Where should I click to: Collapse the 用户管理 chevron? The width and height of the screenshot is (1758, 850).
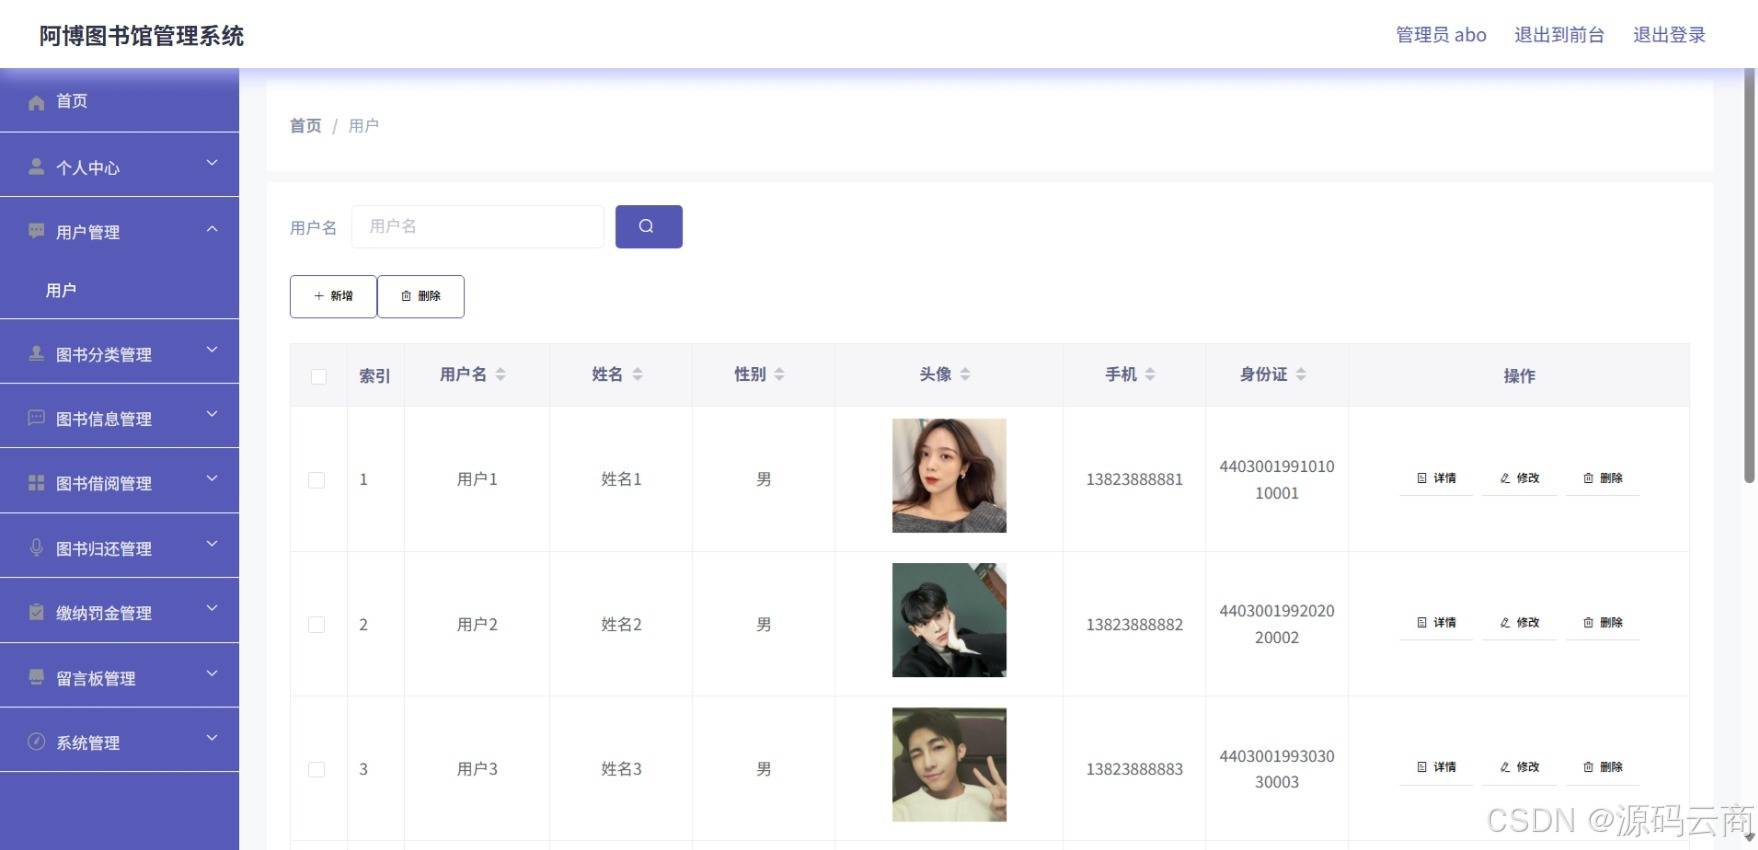point(212,229)
